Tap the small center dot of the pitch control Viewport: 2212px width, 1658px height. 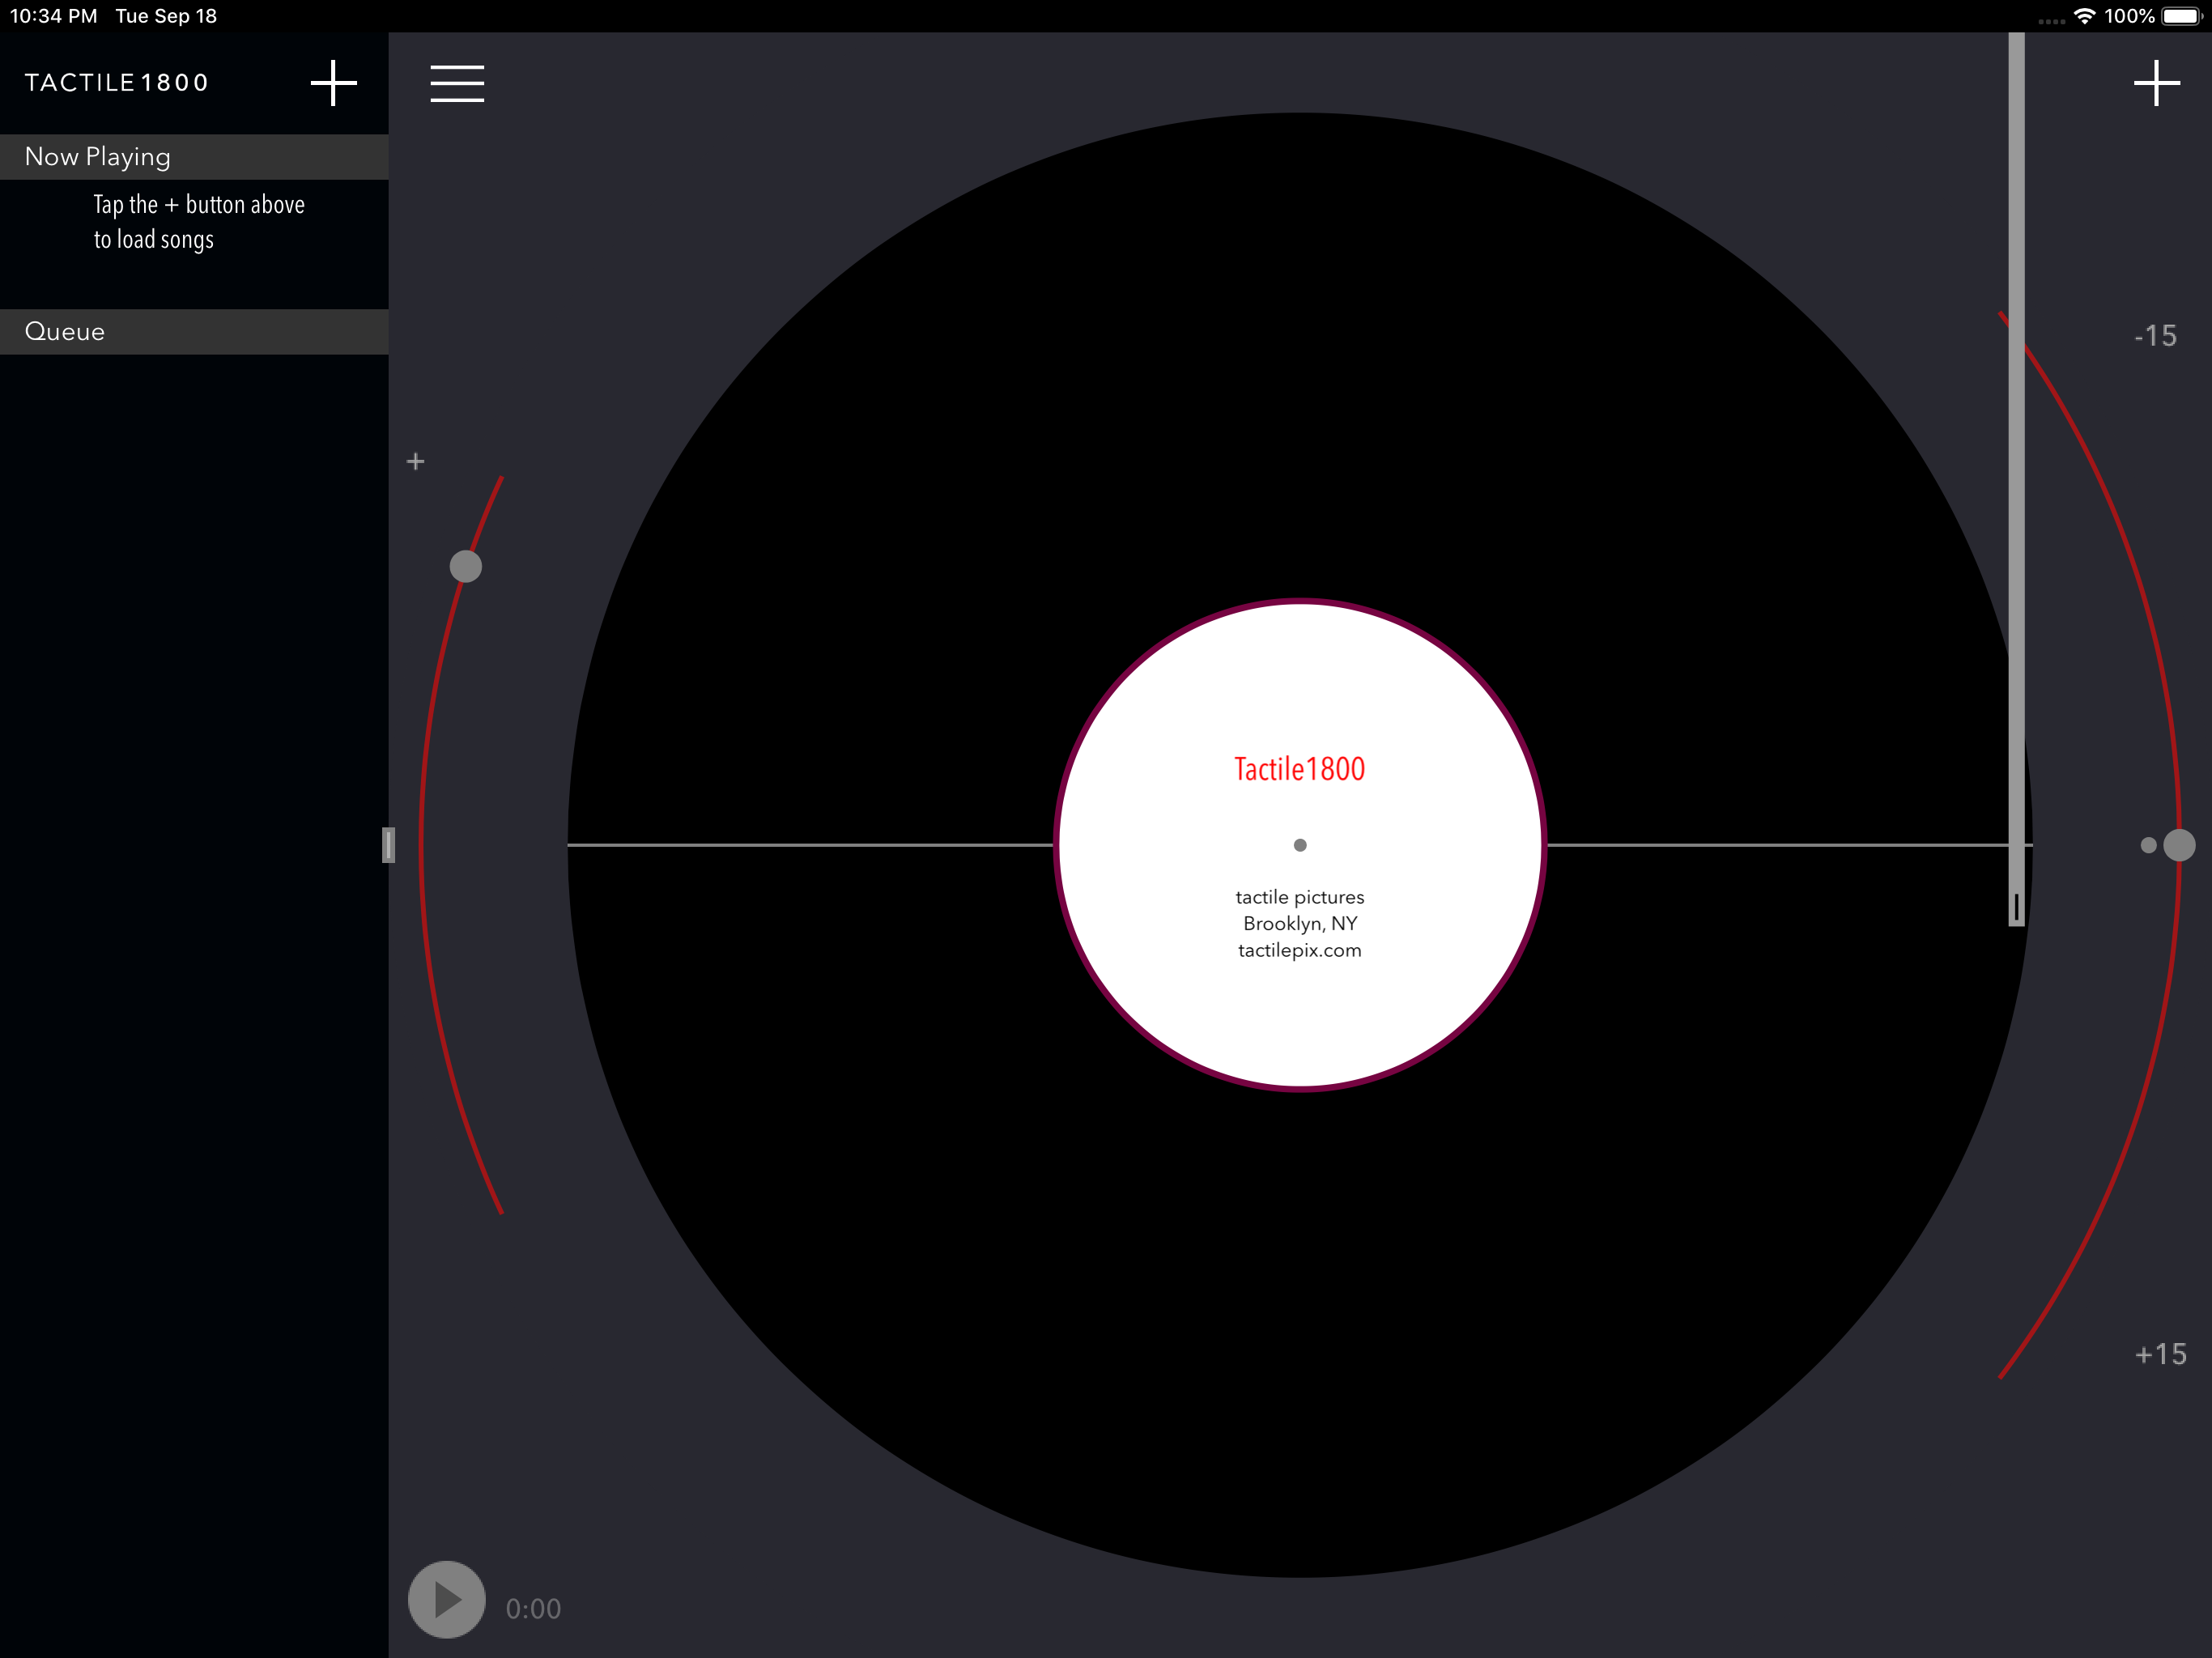[2147, 845]
